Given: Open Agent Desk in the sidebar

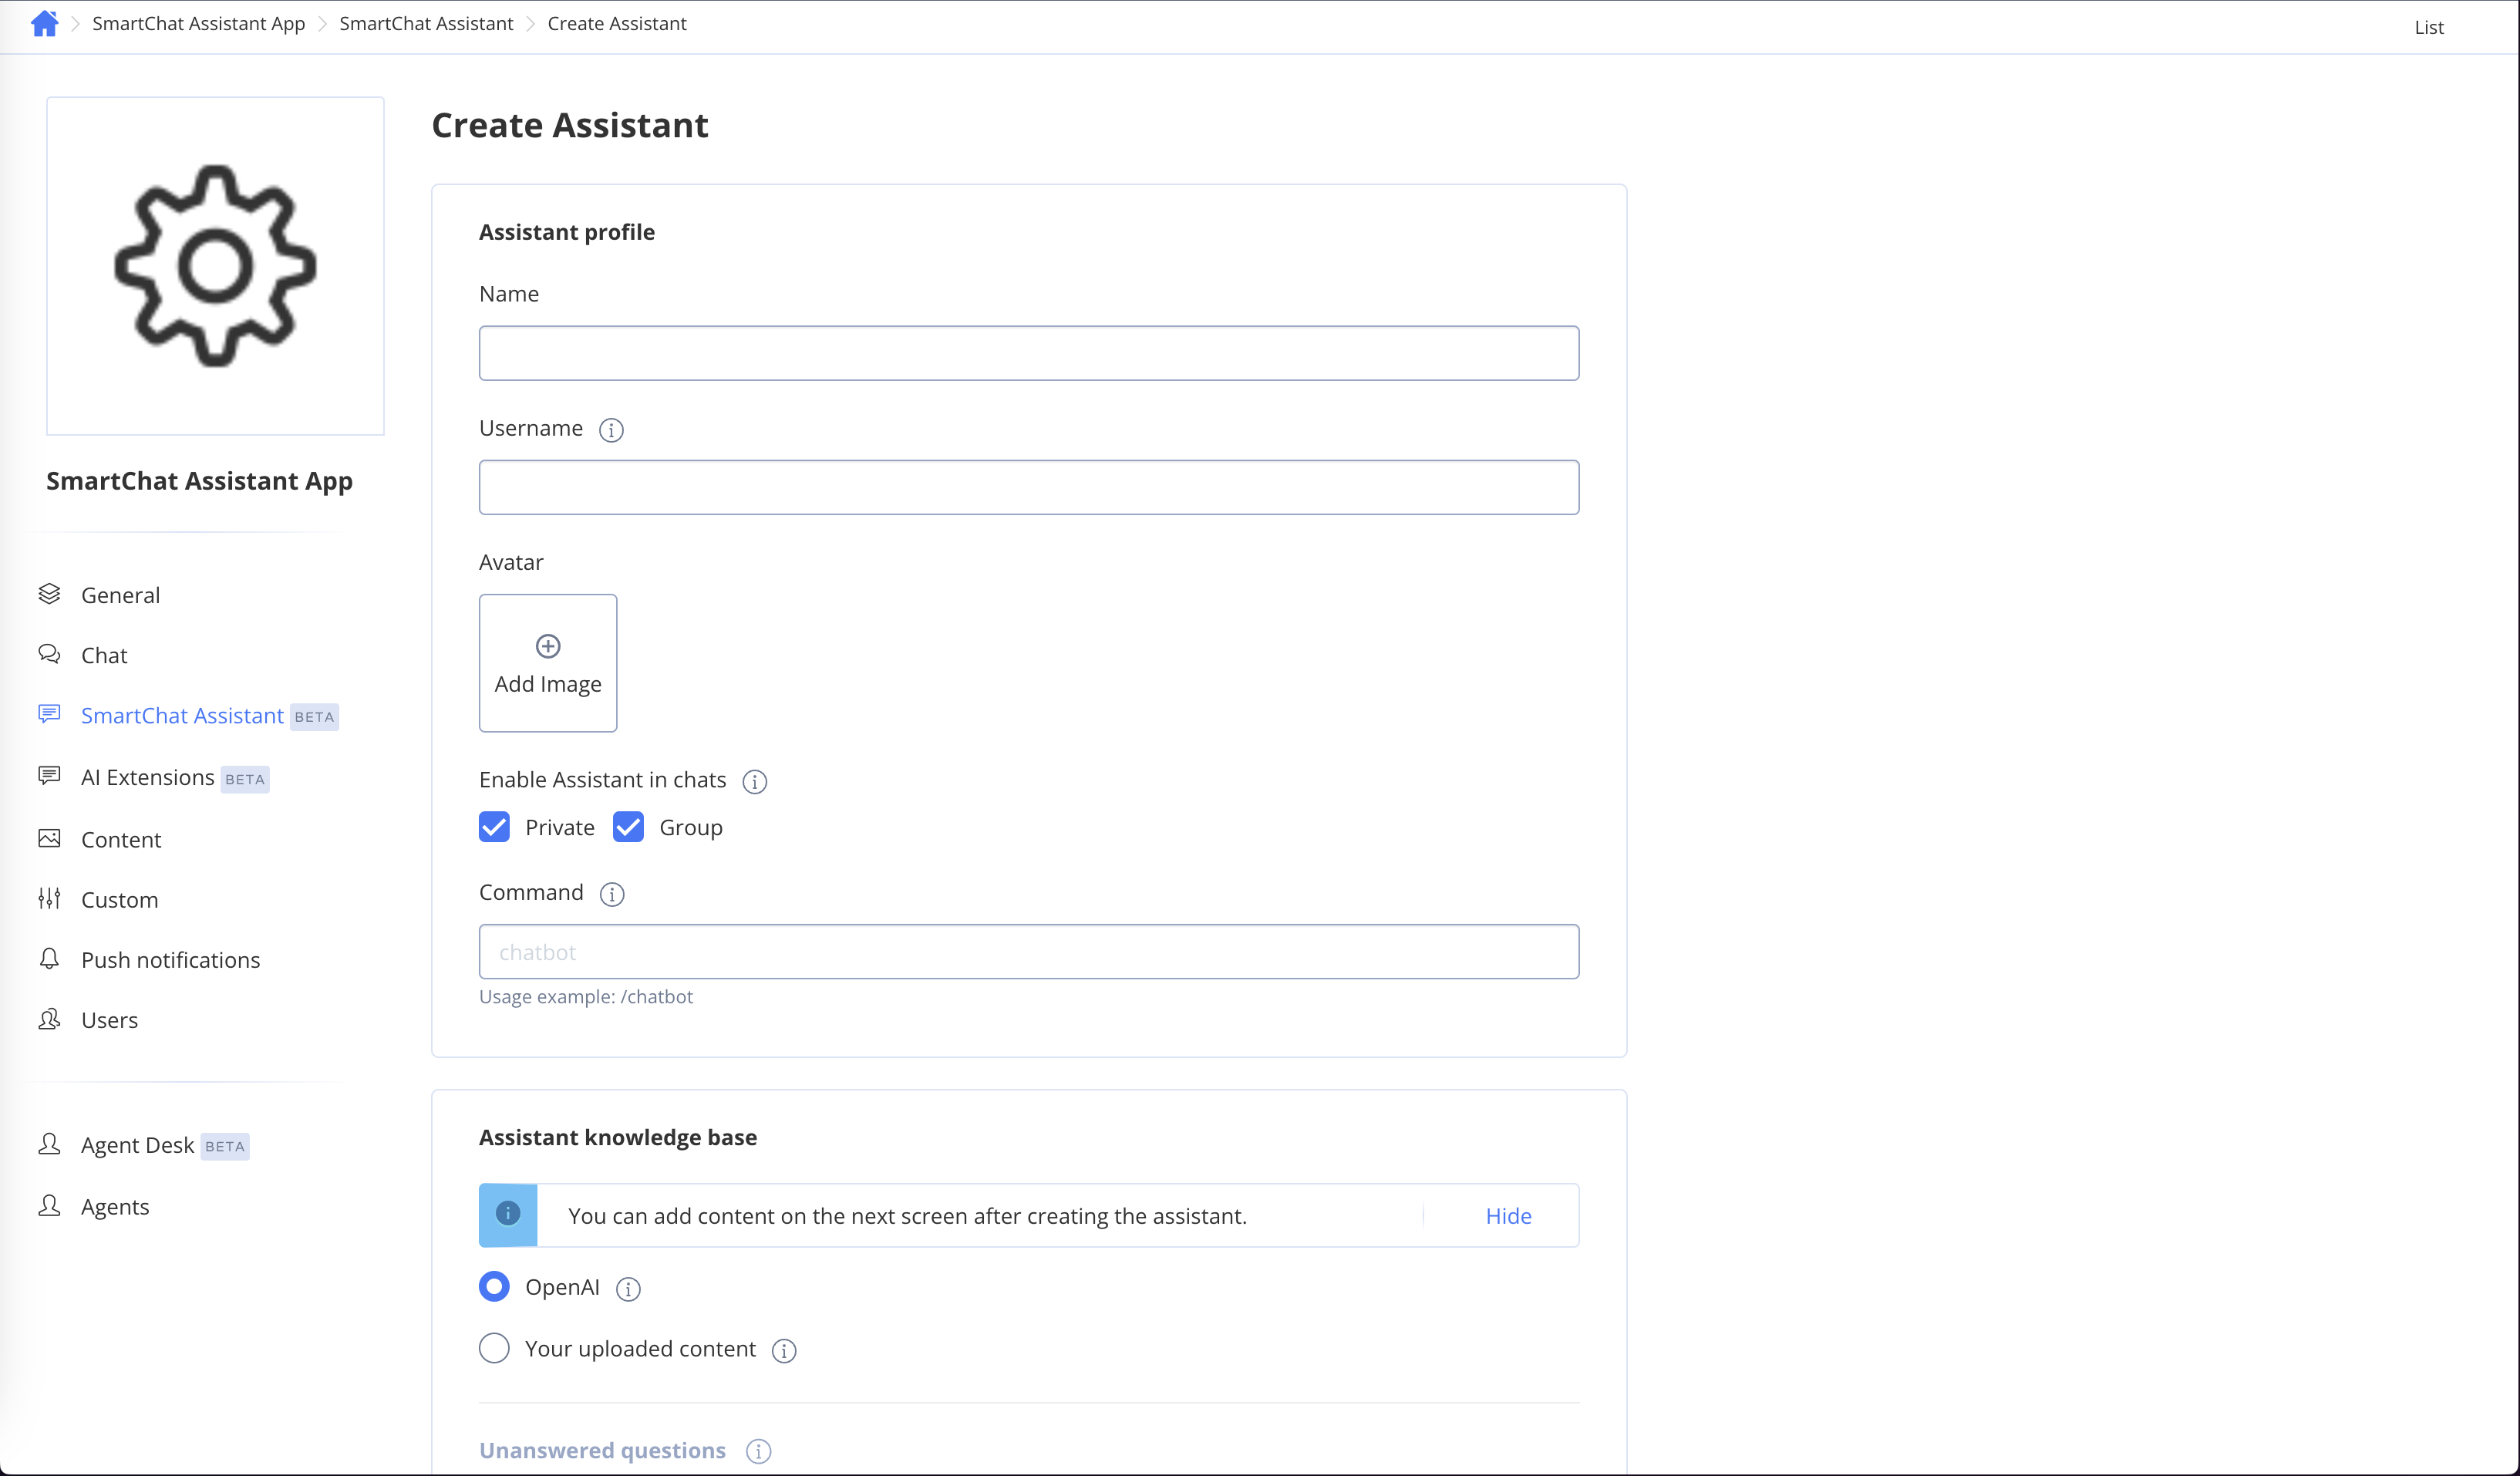Looking at the screenshot, I should tap(137, 1145).
